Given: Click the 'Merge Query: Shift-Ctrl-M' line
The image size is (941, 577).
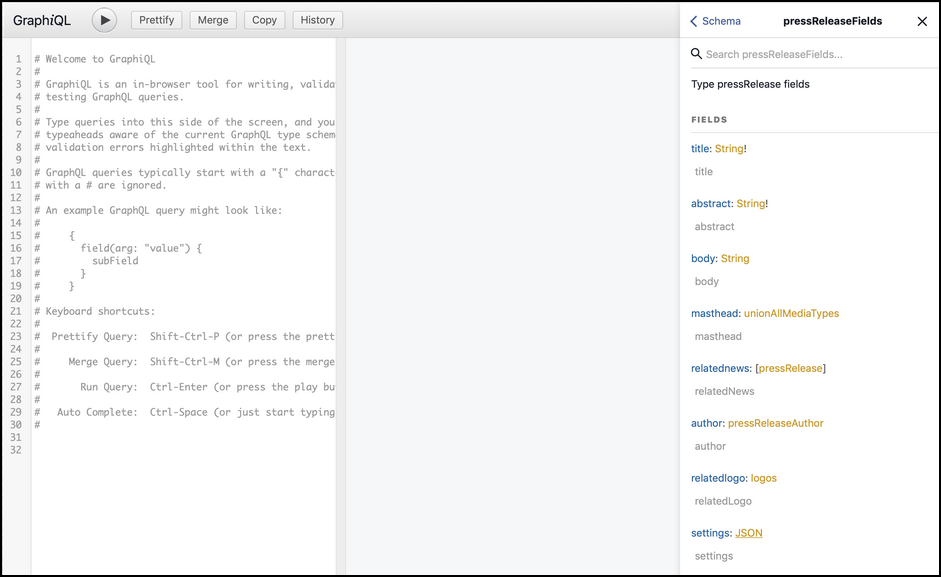Looking at the screenshot, I should click(184, 361).
